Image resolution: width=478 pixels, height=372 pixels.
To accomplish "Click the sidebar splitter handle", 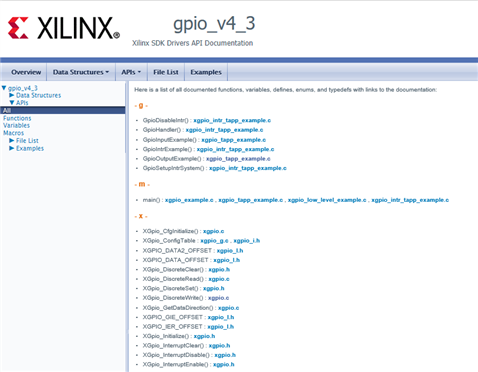I will pos(127,227).
